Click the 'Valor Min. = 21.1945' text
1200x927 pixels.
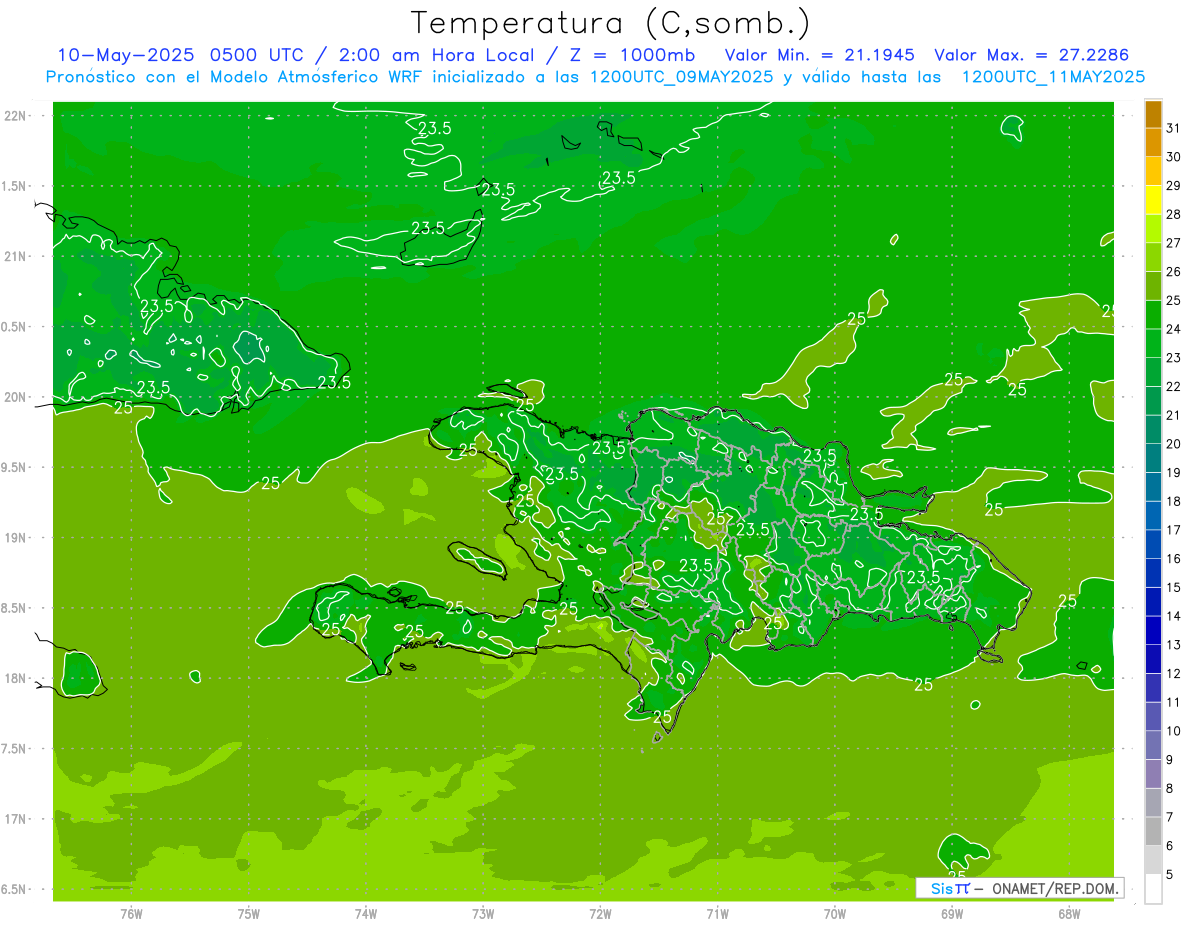tap(821, 54)
